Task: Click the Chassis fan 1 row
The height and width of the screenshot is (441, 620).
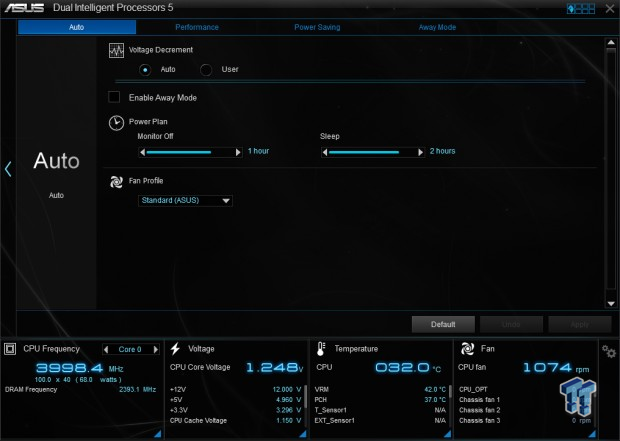Action: coord(525,400)
